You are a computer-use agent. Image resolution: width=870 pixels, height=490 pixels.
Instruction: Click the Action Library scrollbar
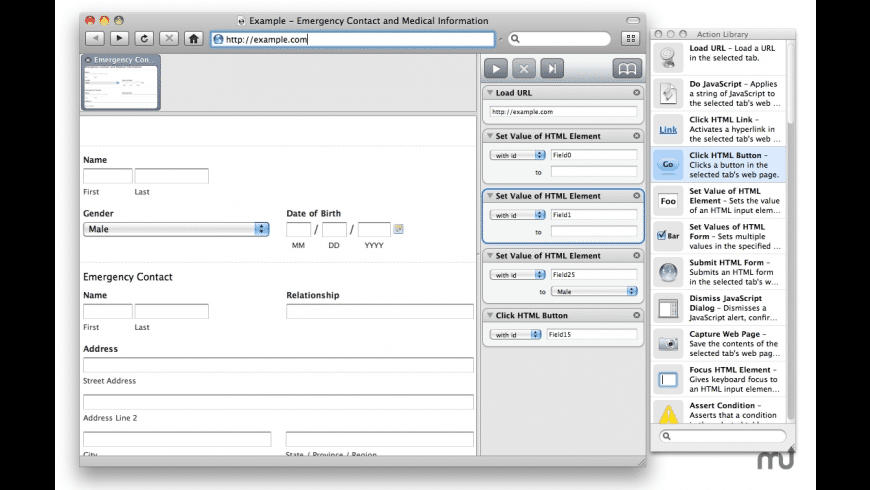click(791, 230)
